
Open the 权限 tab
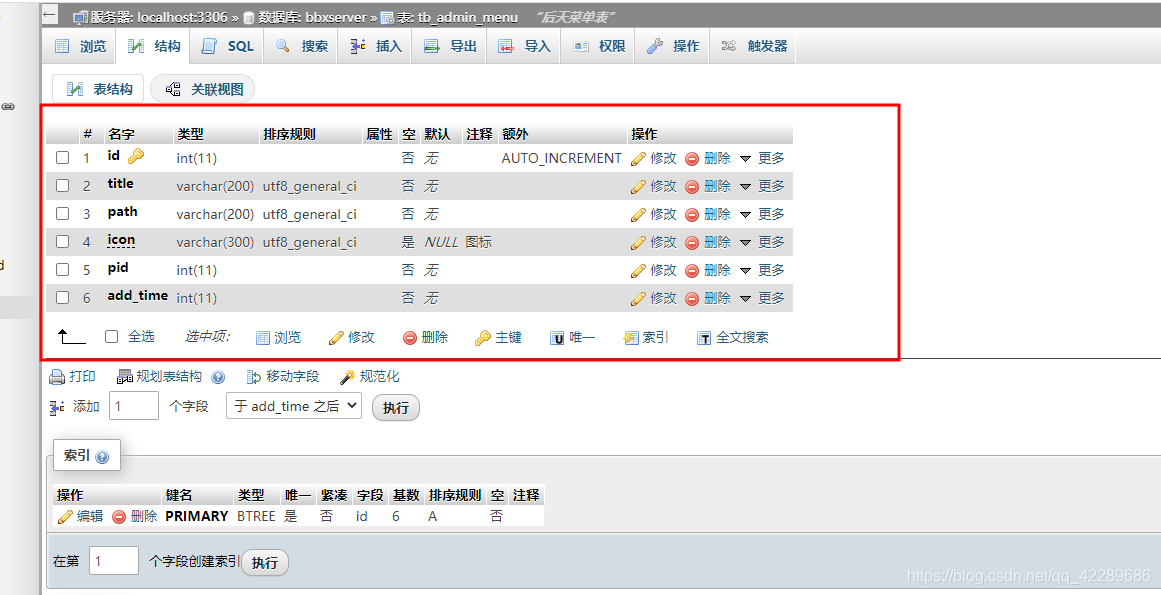tap(598, 46)
